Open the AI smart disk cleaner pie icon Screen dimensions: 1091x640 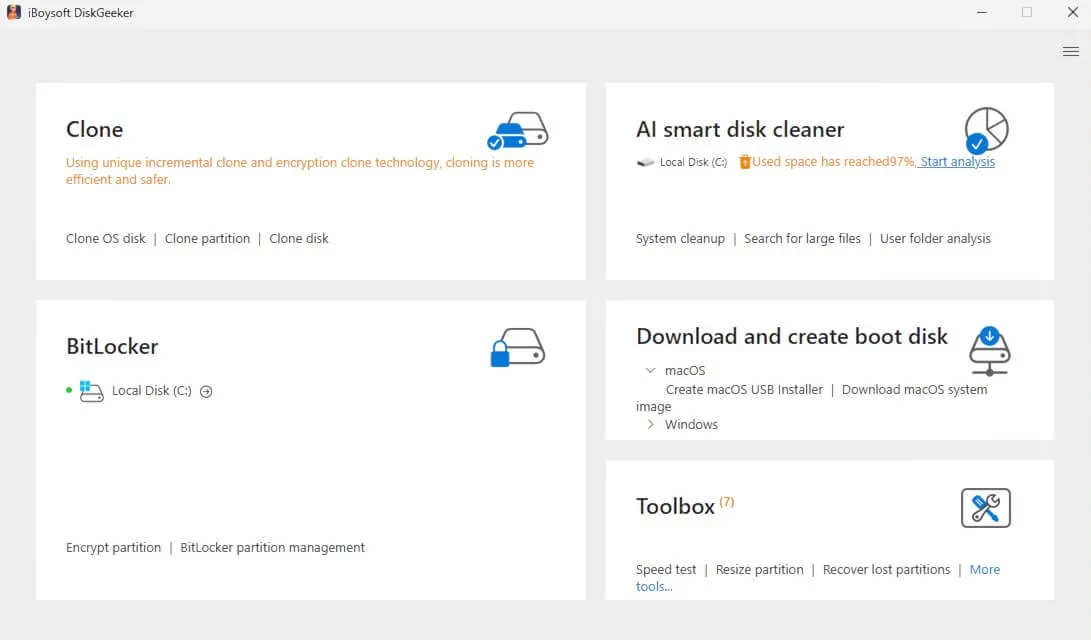click(989, 130)
